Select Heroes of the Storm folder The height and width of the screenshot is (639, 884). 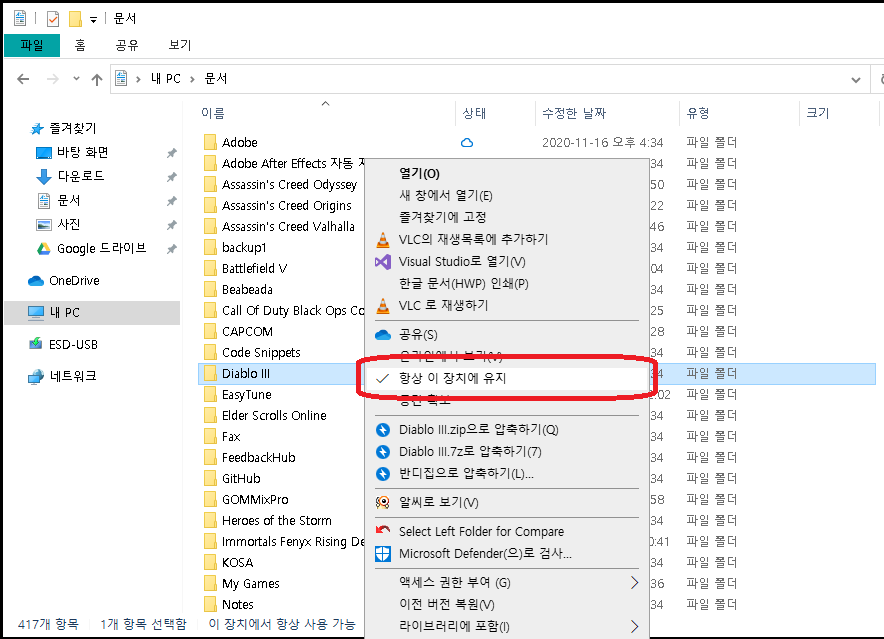click(x=276, y=521)
